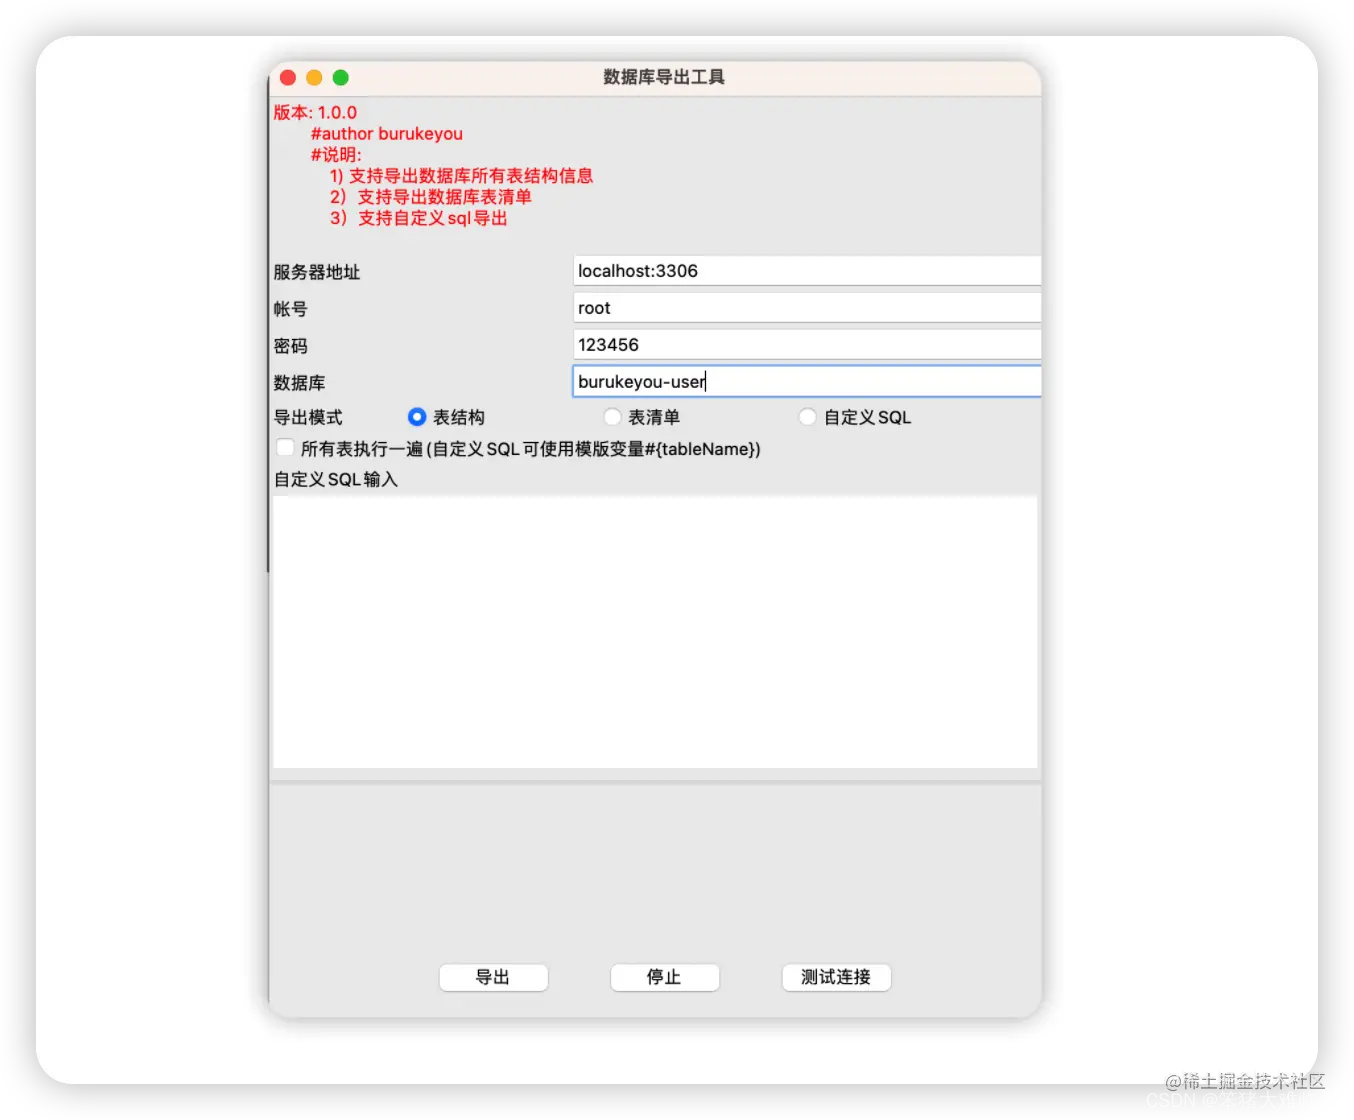Viewport: 1354px width, 1120px height.
Task: Click the 版本: 1.0.0 text
Action: (315, 112)
